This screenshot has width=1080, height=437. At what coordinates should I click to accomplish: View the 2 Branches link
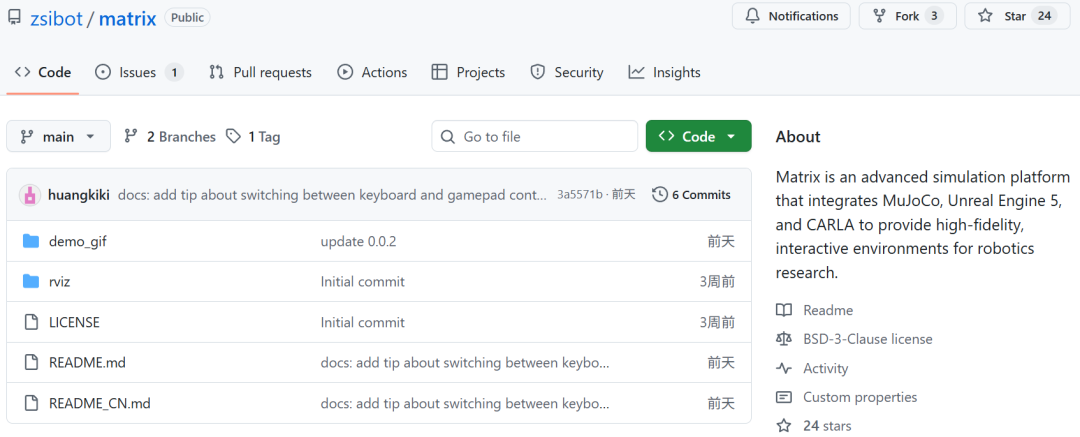coord(170,136)
